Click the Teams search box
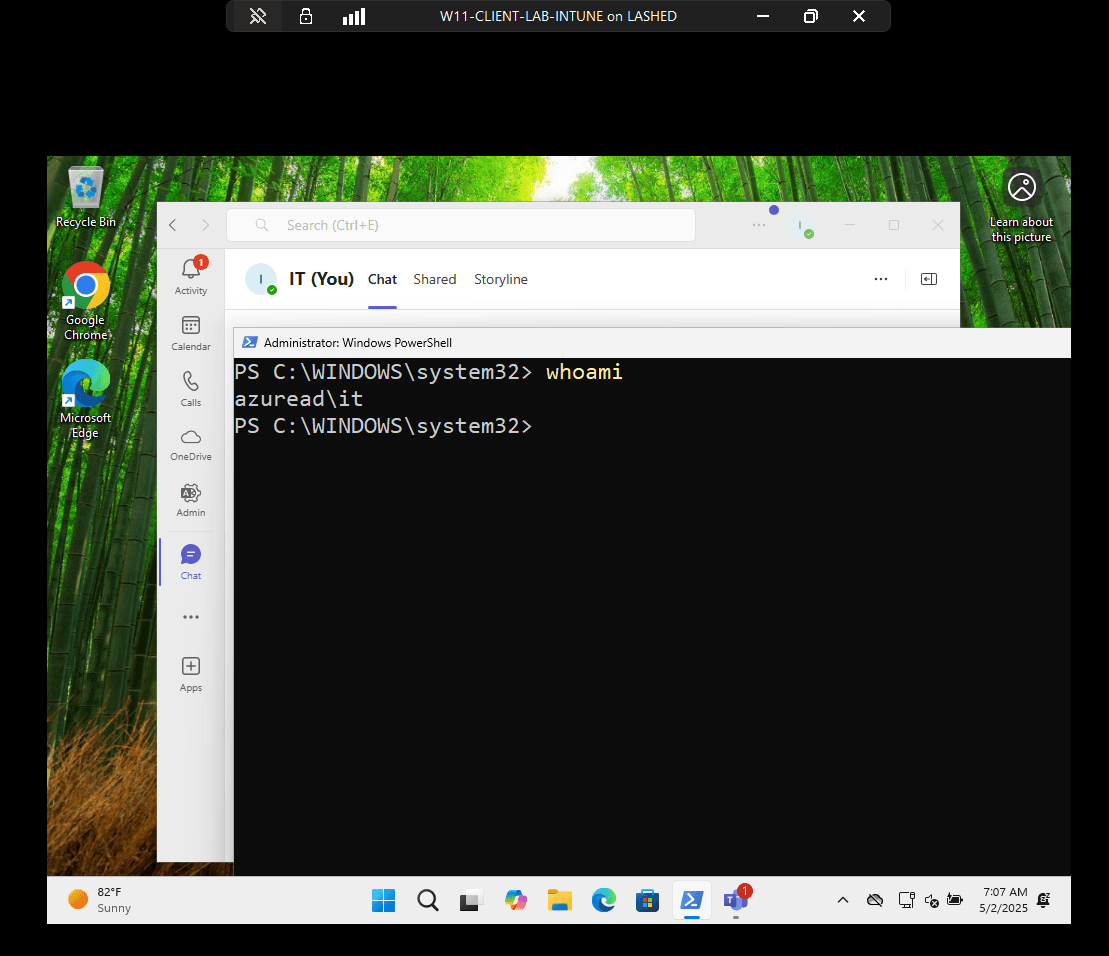The image size is (1109, 956). point(460,225)
